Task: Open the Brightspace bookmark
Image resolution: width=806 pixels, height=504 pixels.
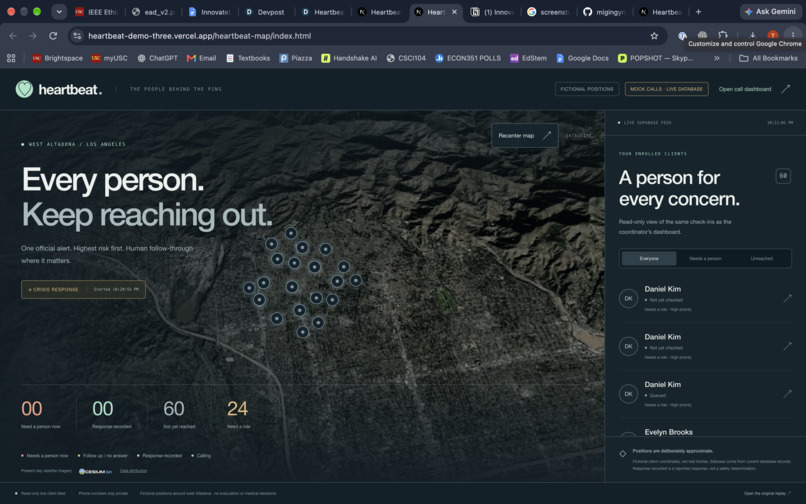Action: pos(58,58)
